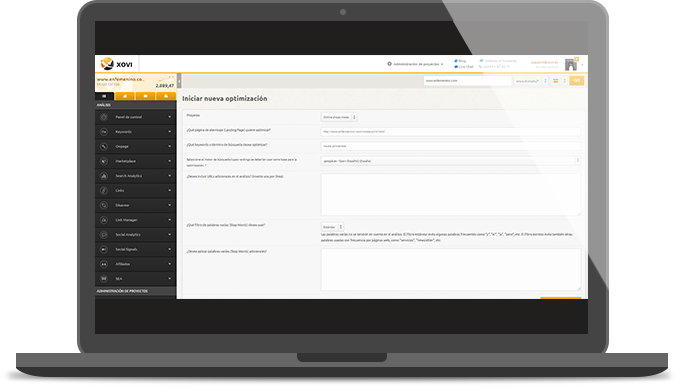
Task: Open the Blog link
Action: tap(460, 61)
